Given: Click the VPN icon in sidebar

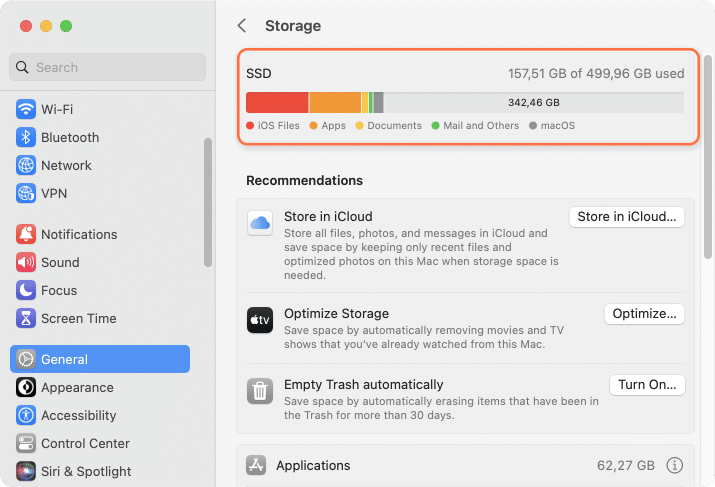Looking at the screenshot, I should (26, 193).
